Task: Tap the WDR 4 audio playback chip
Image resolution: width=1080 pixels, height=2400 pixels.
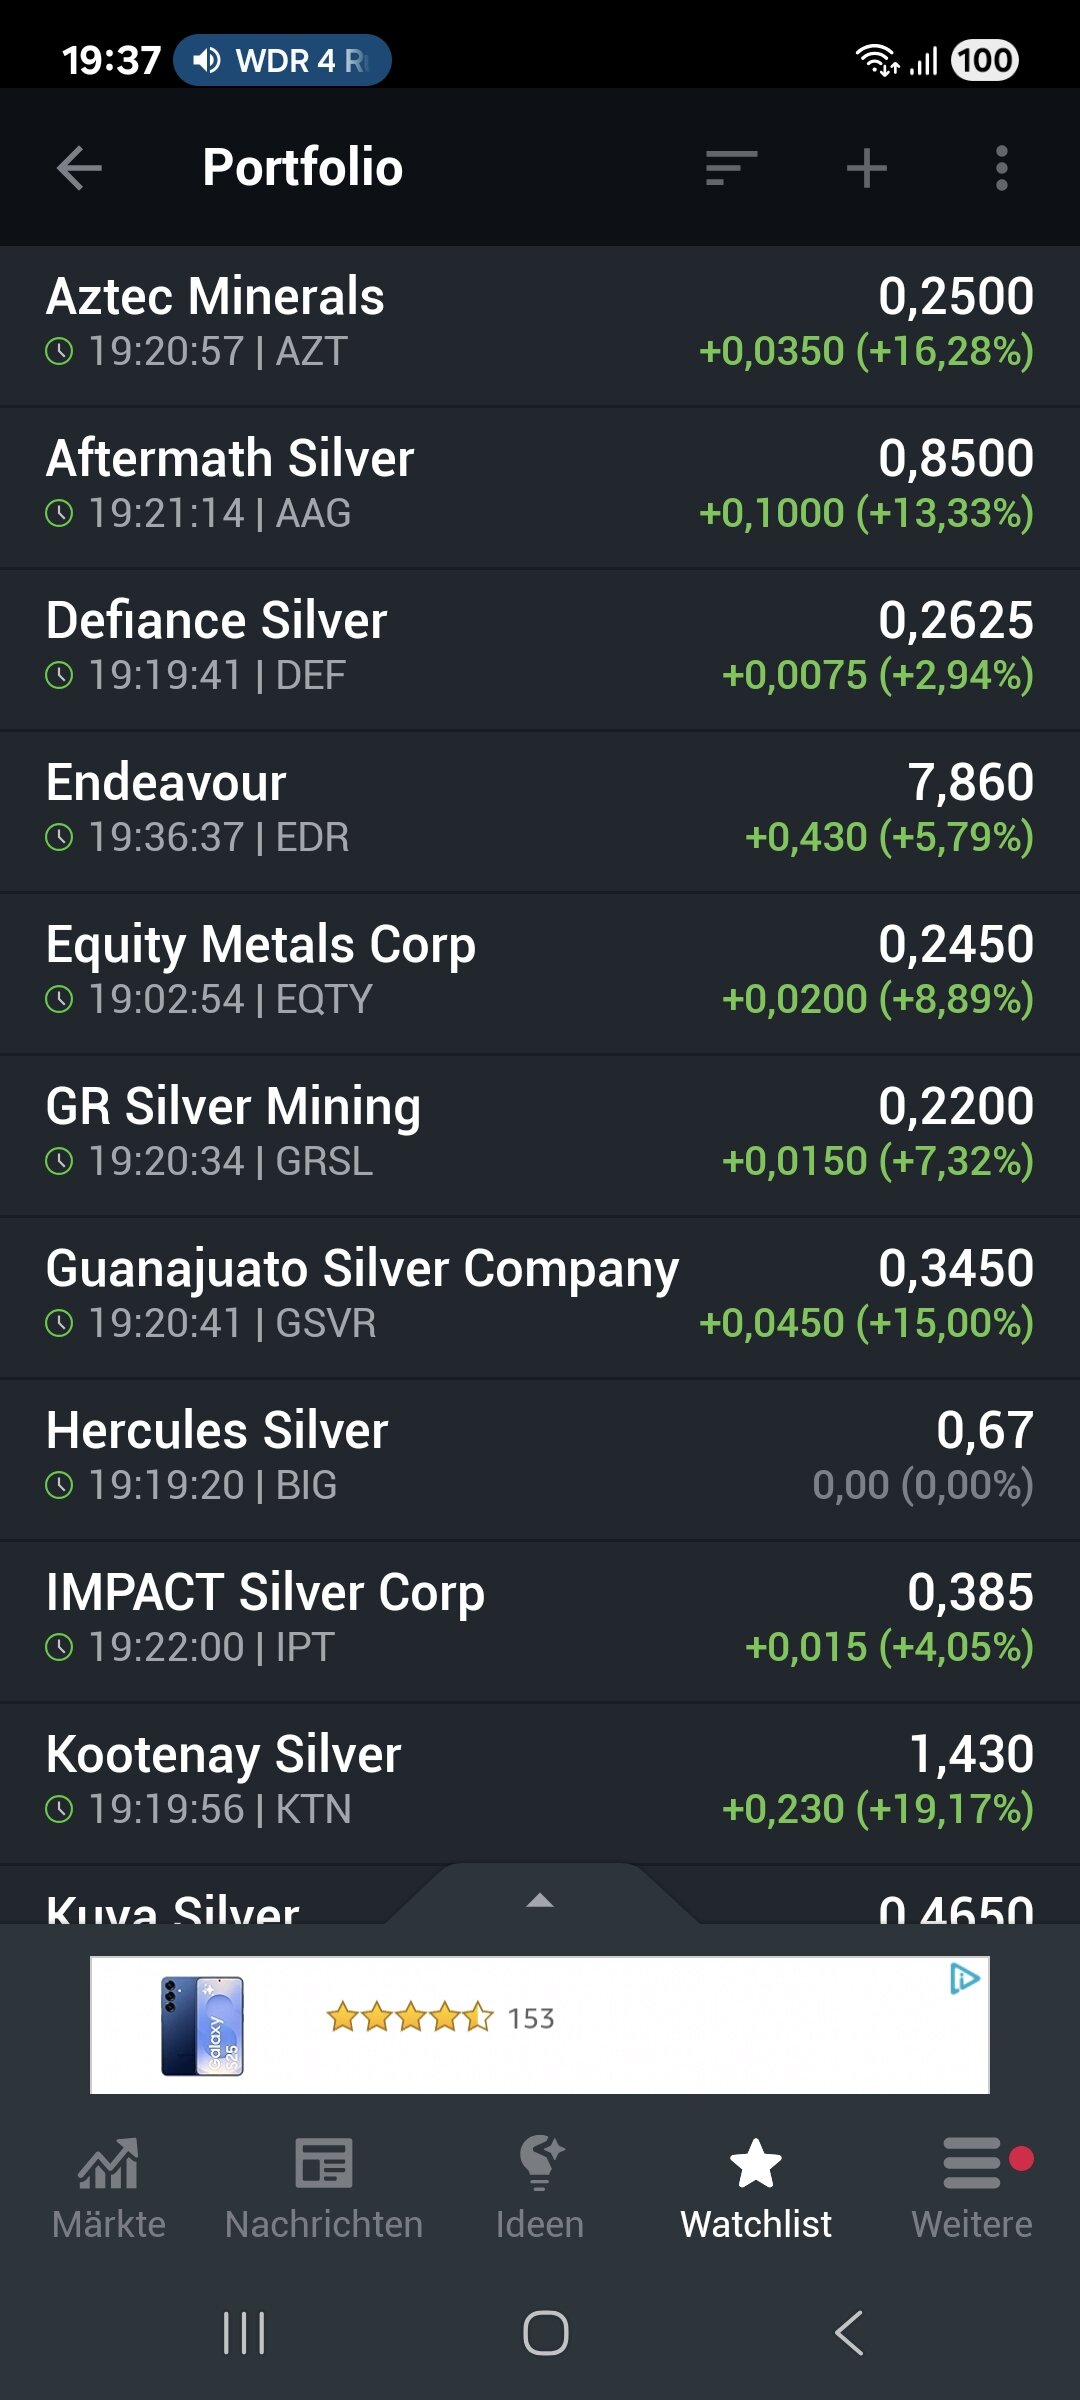Action: pos(282,61)
